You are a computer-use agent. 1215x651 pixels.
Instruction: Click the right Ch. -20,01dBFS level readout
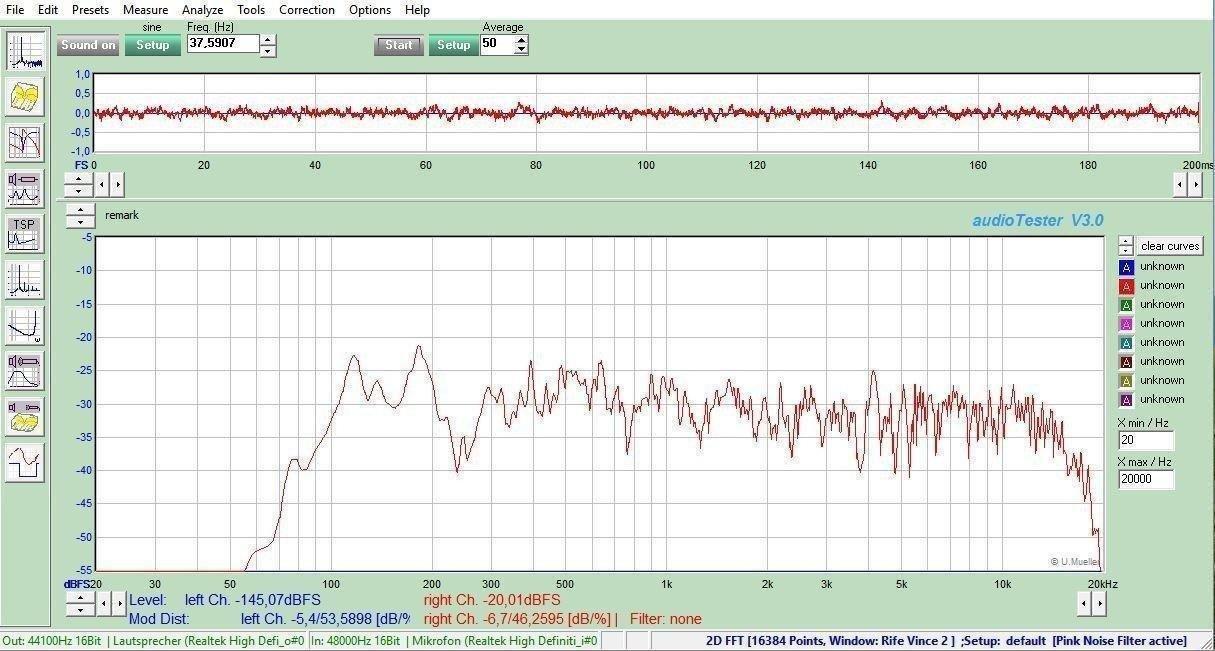coord(492,600)
